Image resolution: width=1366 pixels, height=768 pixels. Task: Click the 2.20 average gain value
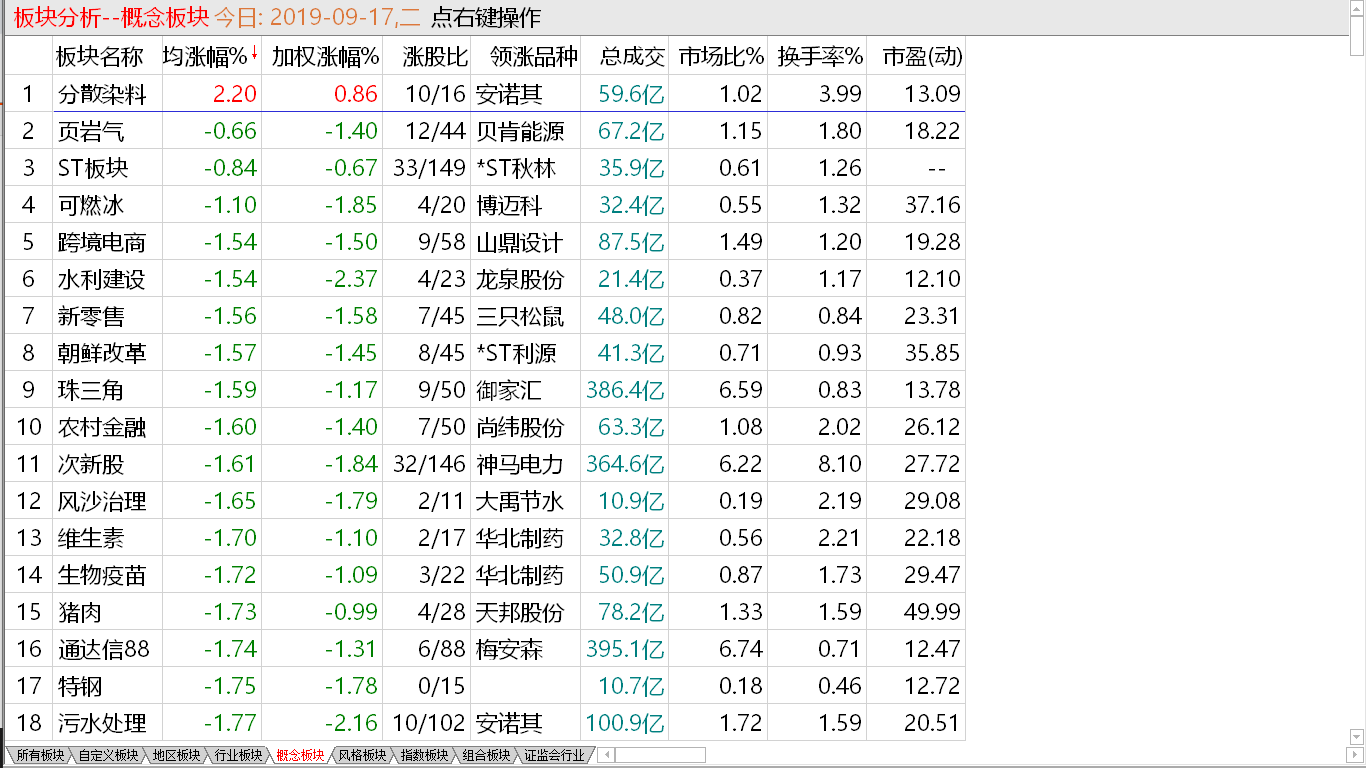coord(234,94)
